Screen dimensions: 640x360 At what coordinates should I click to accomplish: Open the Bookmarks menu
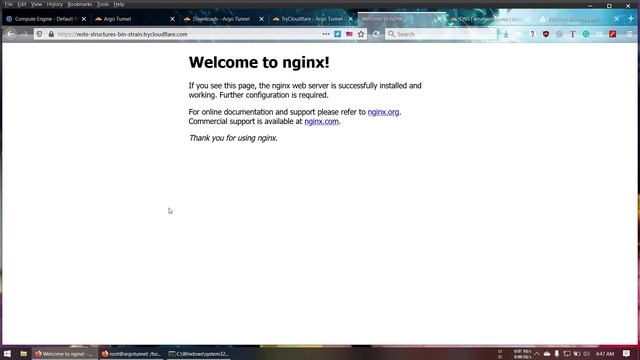tap(80, 4)
